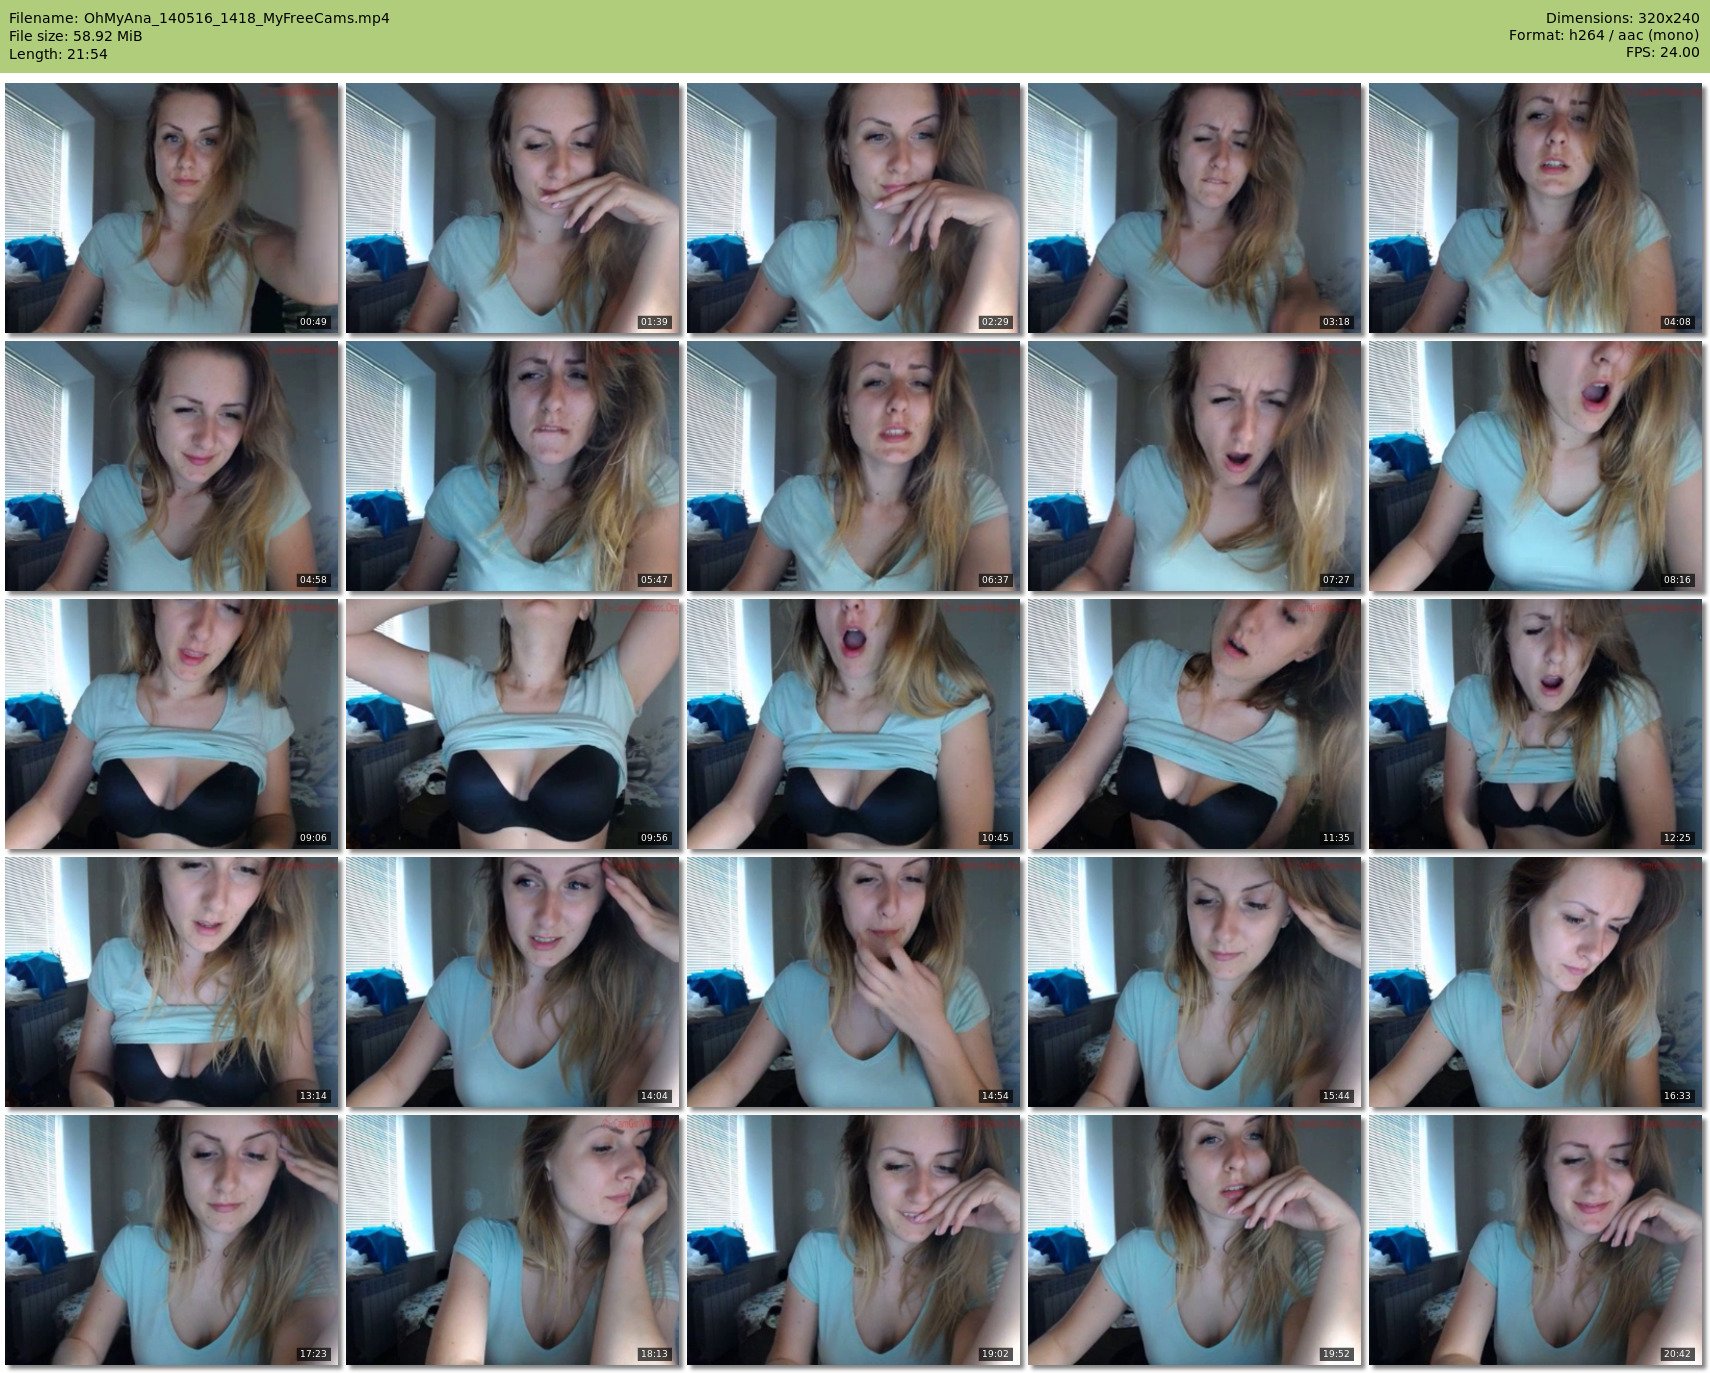Click the thumbnail marked 14:54

point(853,982)
